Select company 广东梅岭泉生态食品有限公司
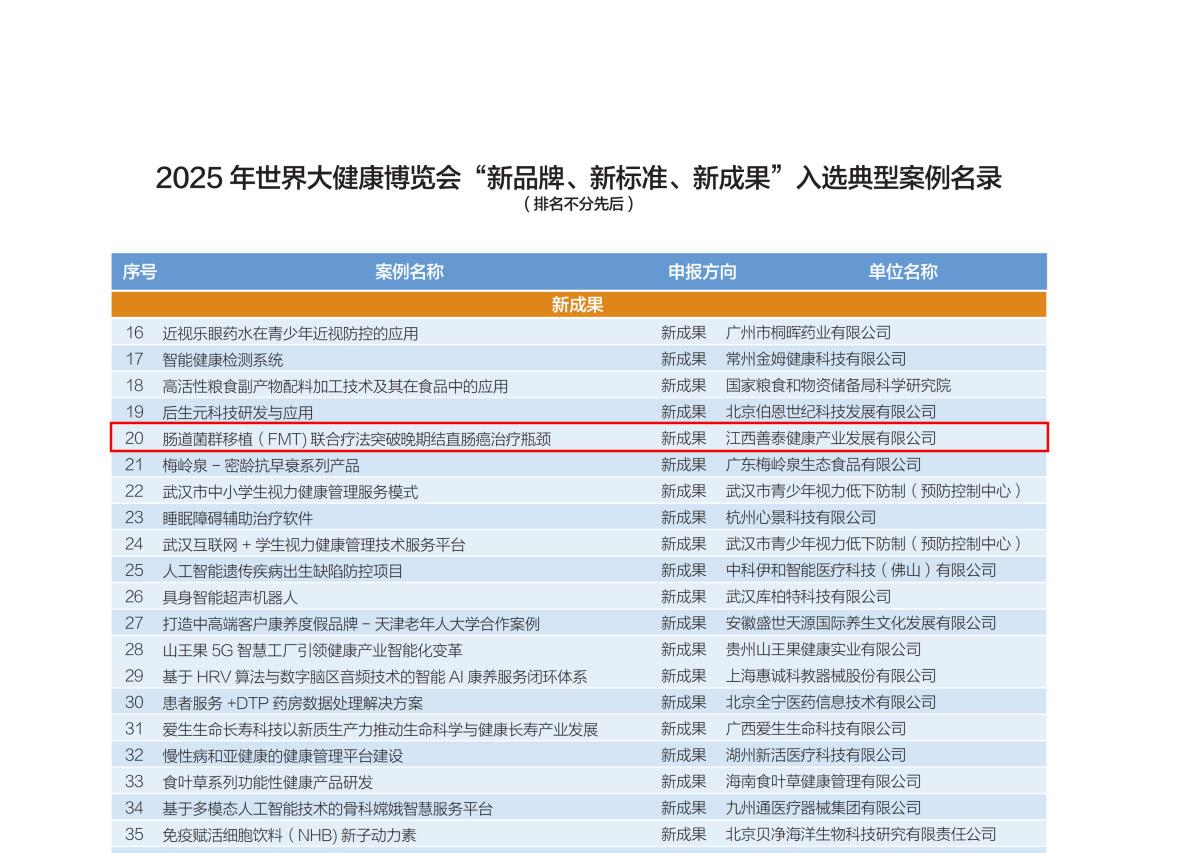 coord(823,464)
